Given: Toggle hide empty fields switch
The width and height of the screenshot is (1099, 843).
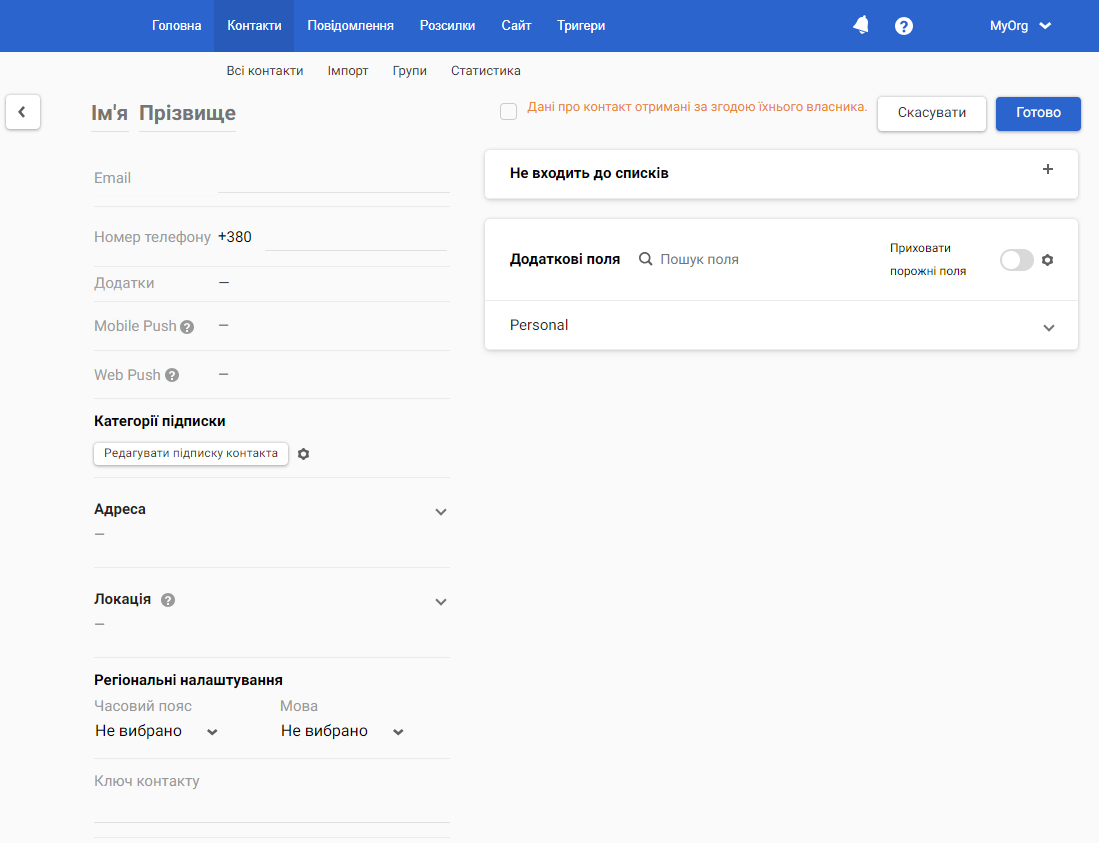Looking at the screenshot, I should click(1016, 260).
